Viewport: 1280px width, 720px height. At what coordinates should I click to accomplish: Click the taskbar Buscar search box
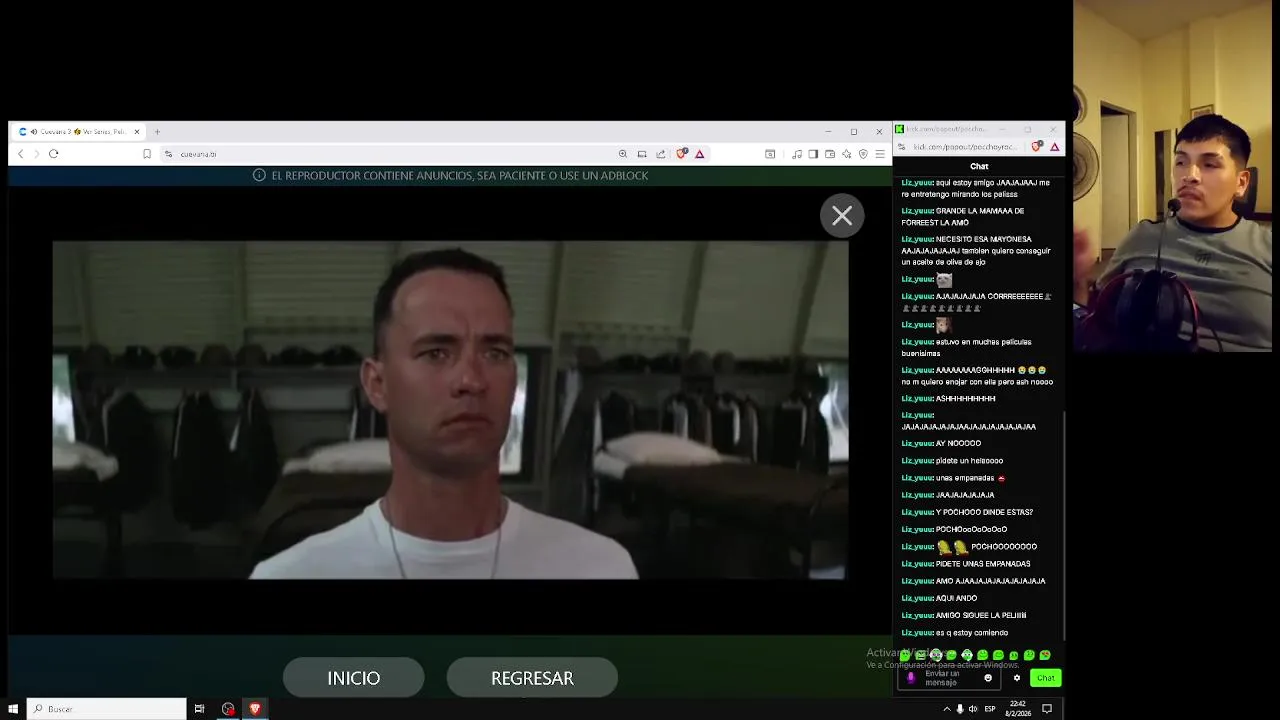(x=106, y=709)
